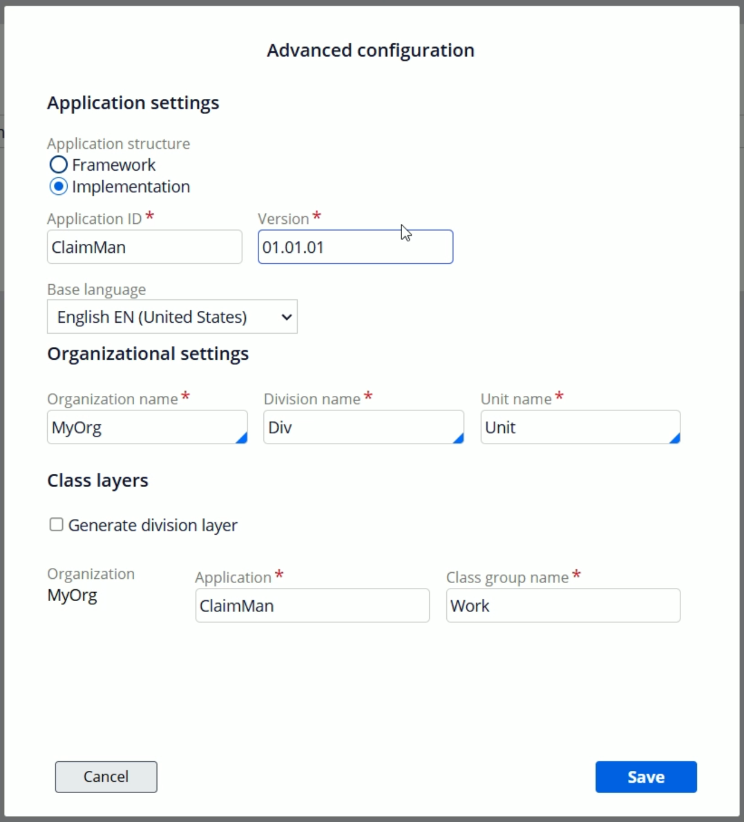
Task: Click the blue autocomplete corner in Unit name
Action: [675, 438]
